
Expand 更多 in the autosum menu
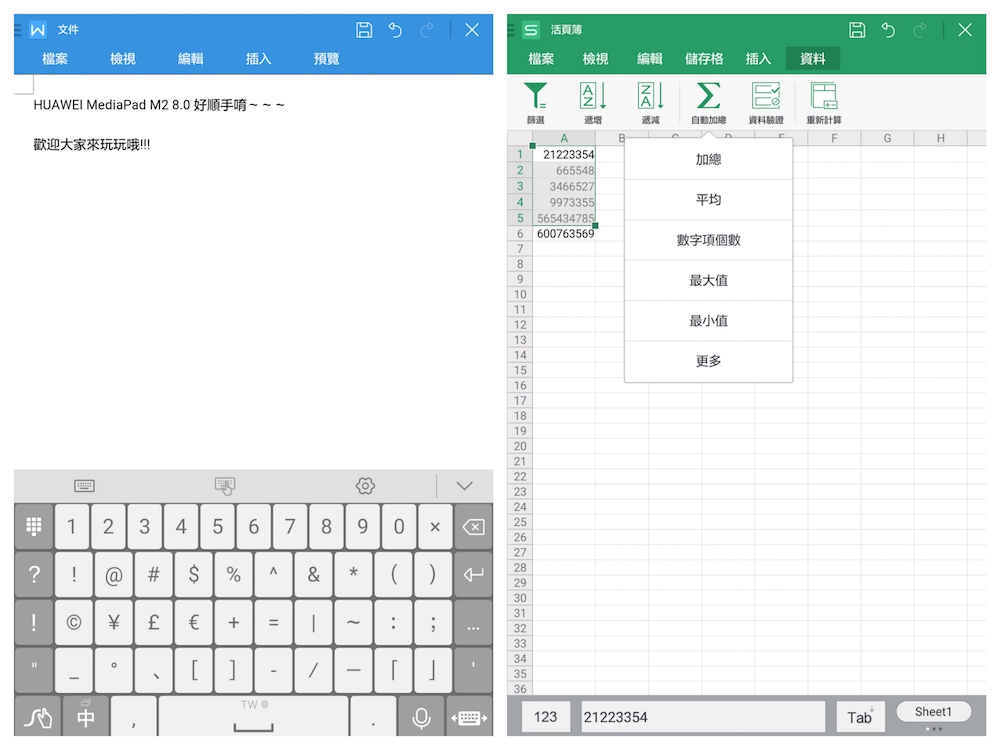pos(708,361)
